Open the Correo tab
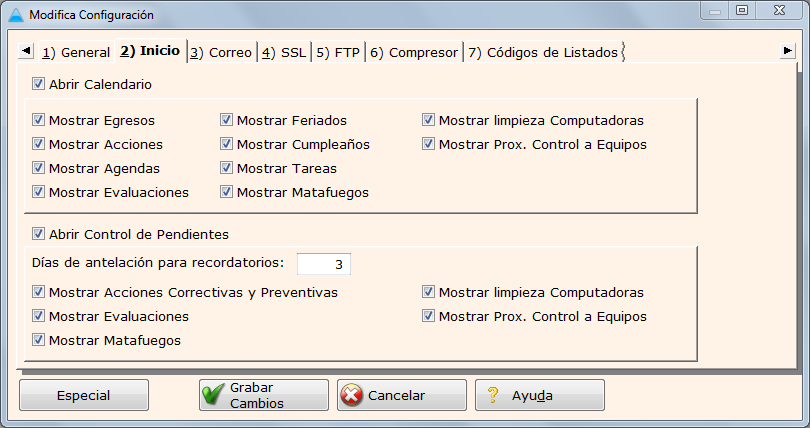Screen dimensions: 810x428 (x=221, y=52)
